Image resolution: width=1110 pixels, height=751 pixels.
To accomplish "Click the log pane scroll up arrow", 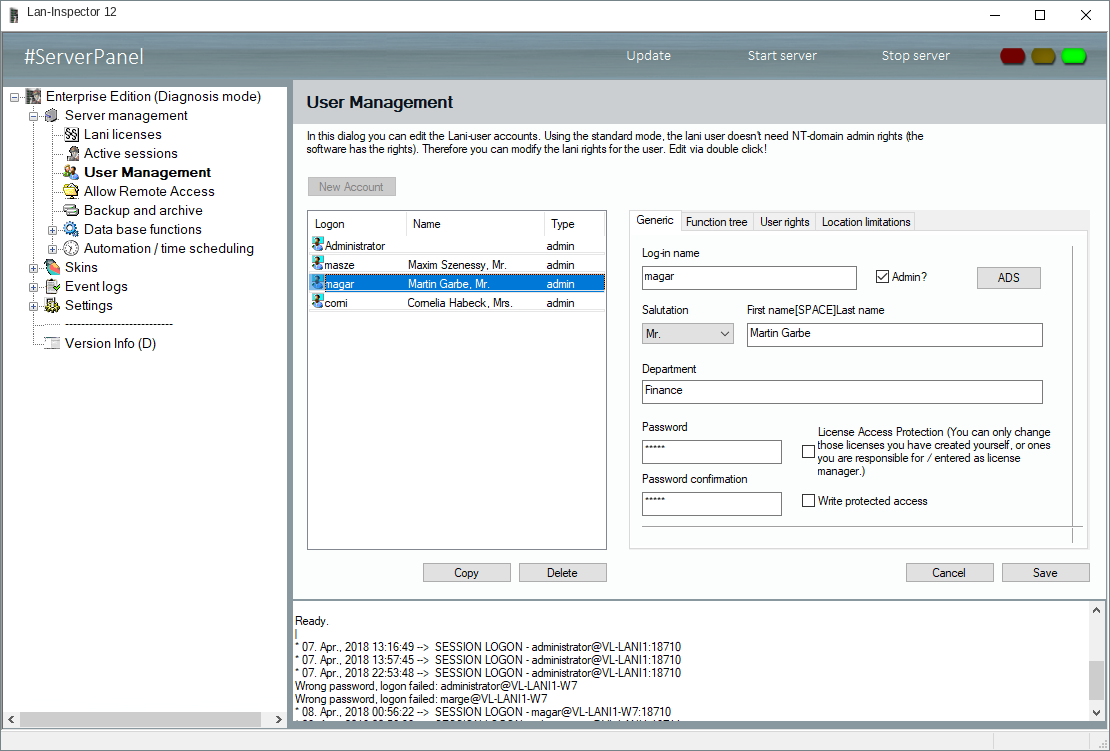I will coord(1096,609).
